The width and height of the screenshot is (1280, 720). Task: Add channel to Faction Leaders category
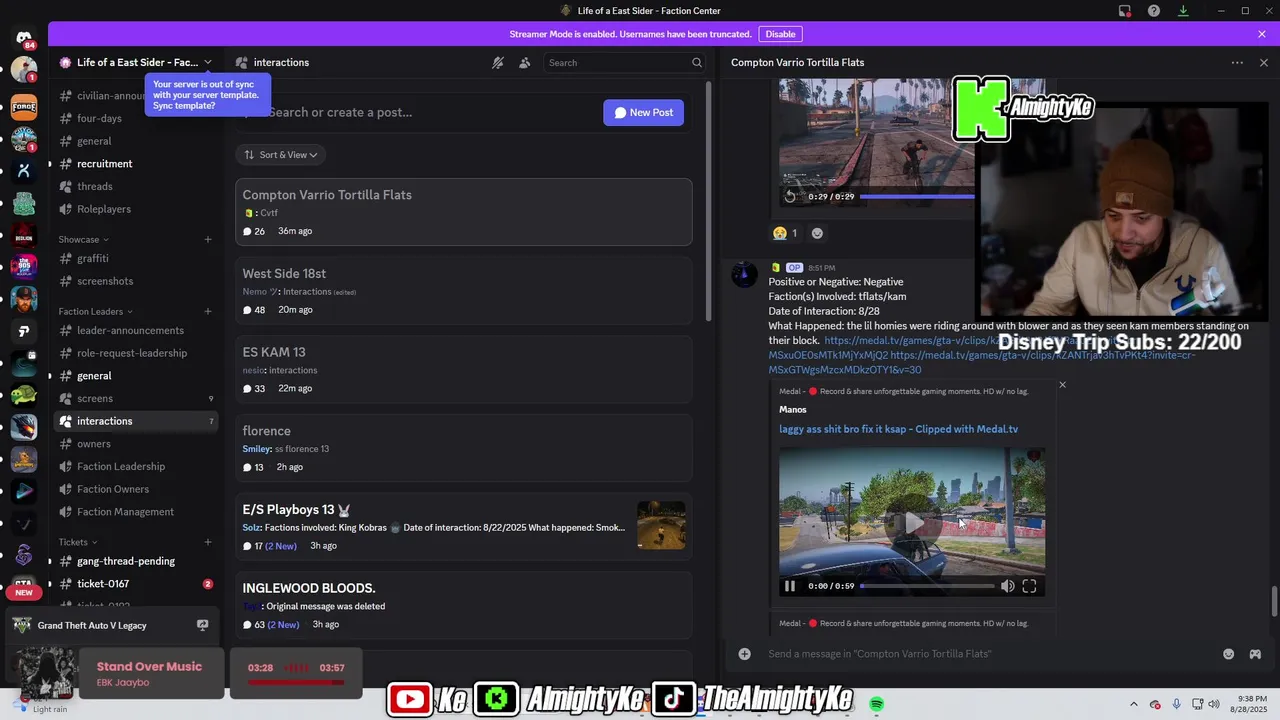tap(208, 311)
